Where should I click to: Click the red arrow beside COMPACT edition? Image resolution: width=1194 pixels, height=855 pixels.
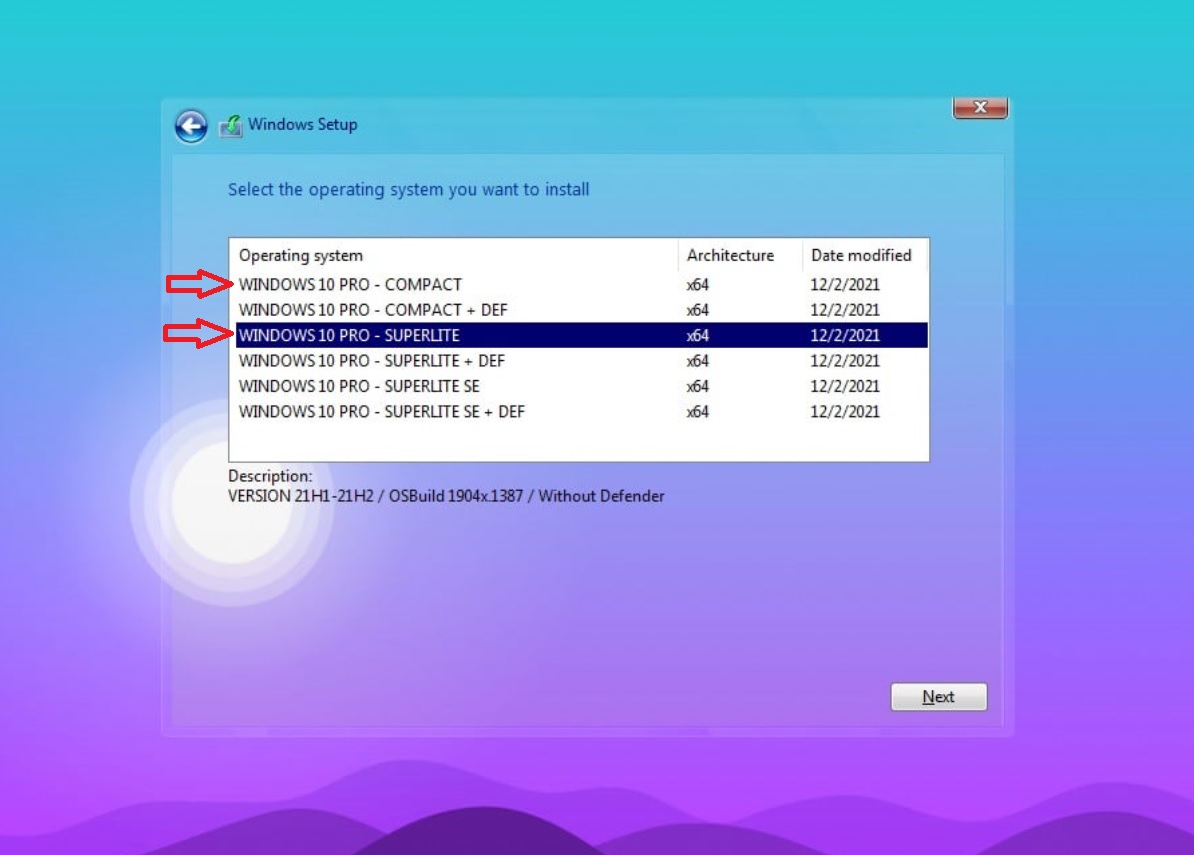click(x=199, y=285)
